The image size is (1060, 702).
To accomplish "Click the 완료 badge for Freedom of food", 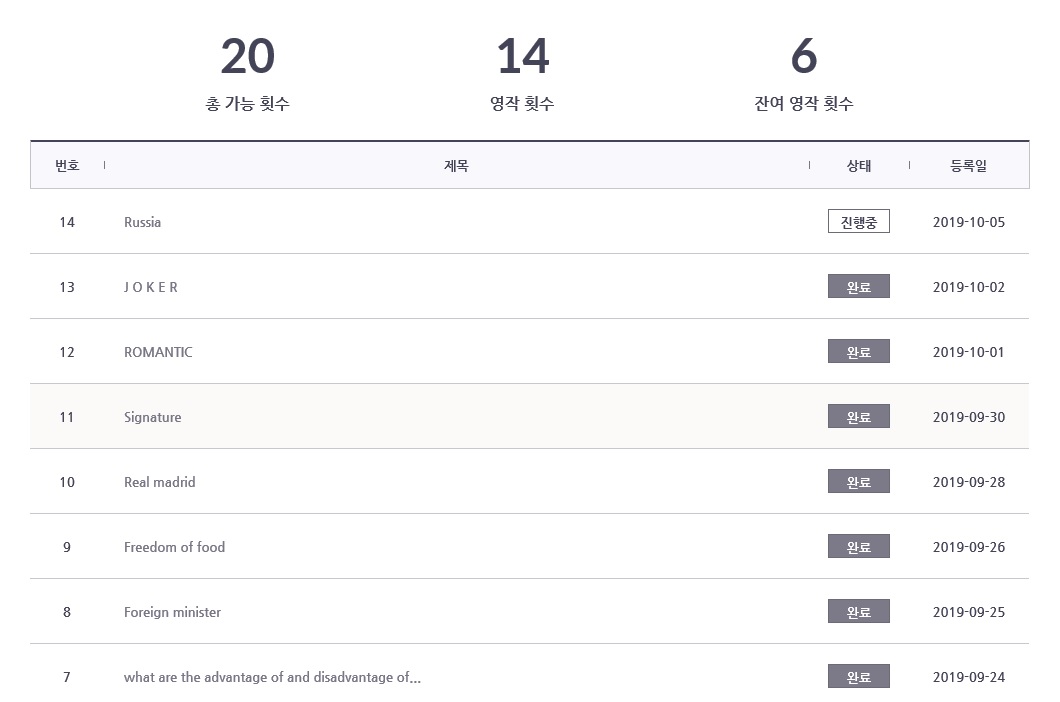I will [x=858, y=547].
